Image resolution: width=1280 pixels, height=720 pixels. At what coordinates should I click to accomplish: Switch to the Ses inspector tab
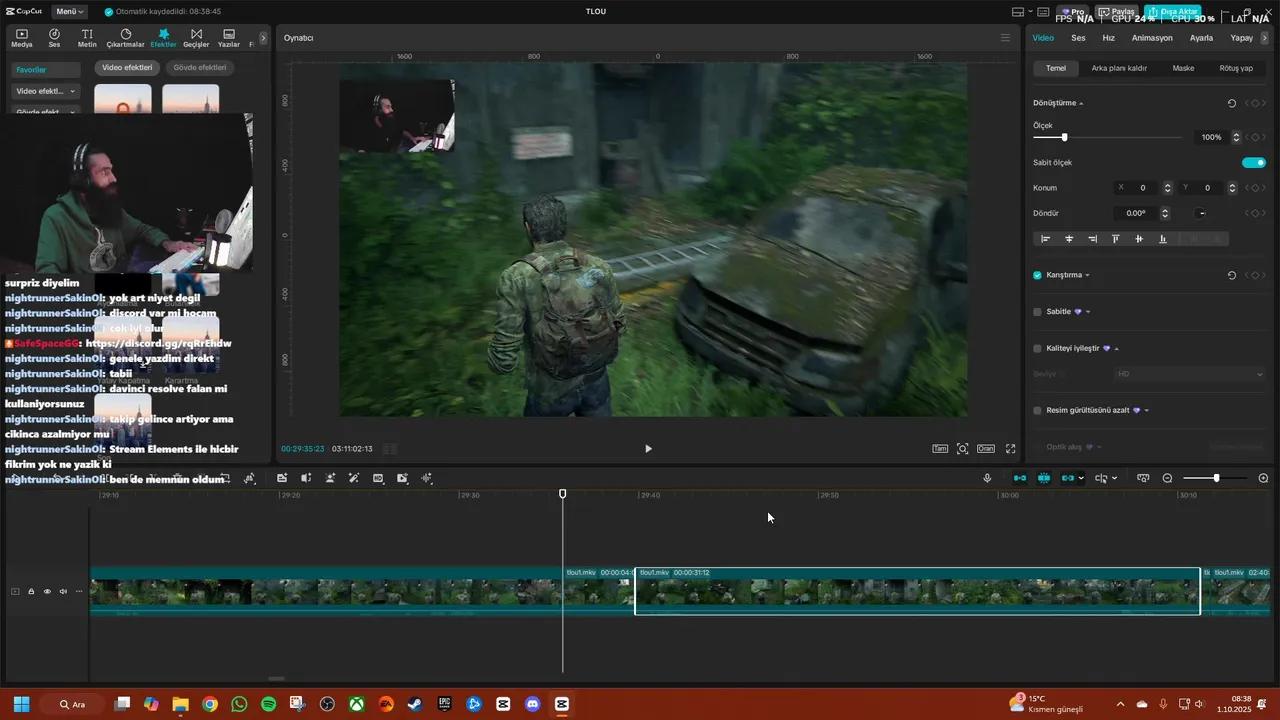point(1078,38)
